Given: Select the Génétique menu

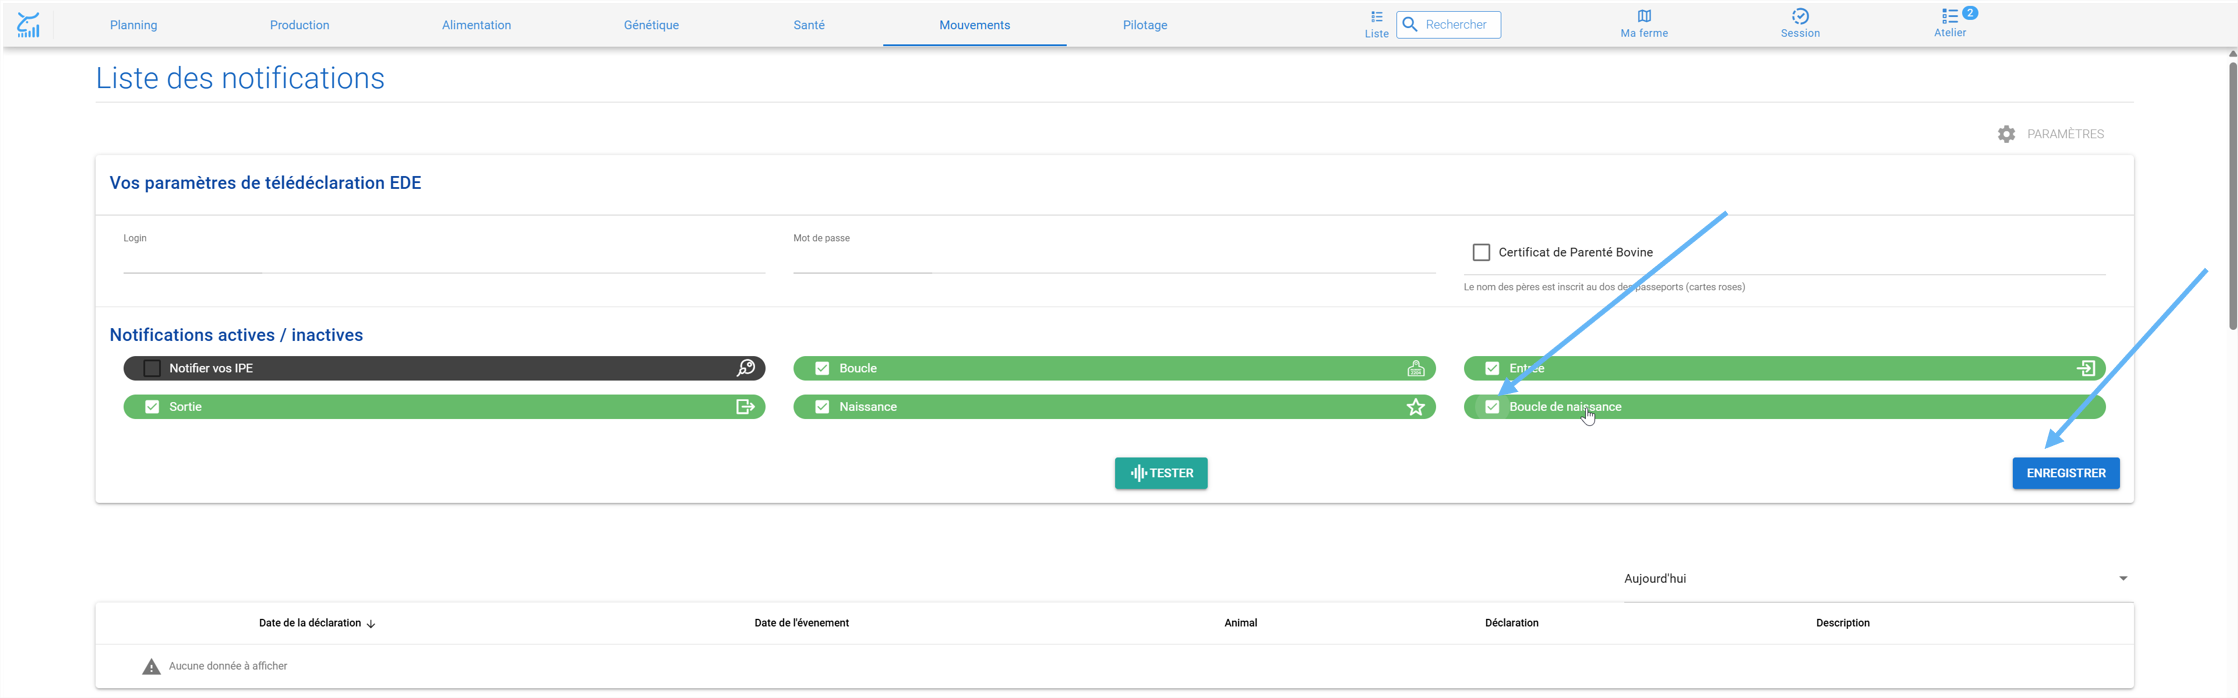Looking at the screenshot, I should point(651,25).
